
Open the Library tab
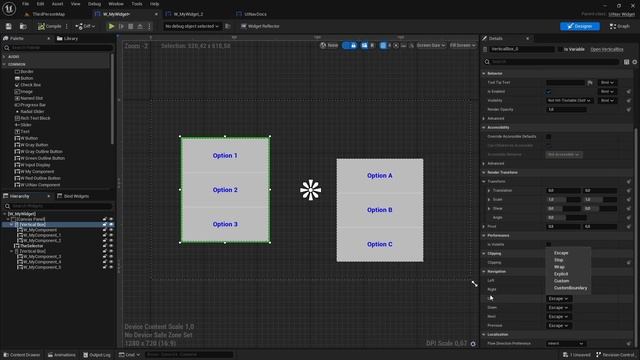[x=67, y=38]
